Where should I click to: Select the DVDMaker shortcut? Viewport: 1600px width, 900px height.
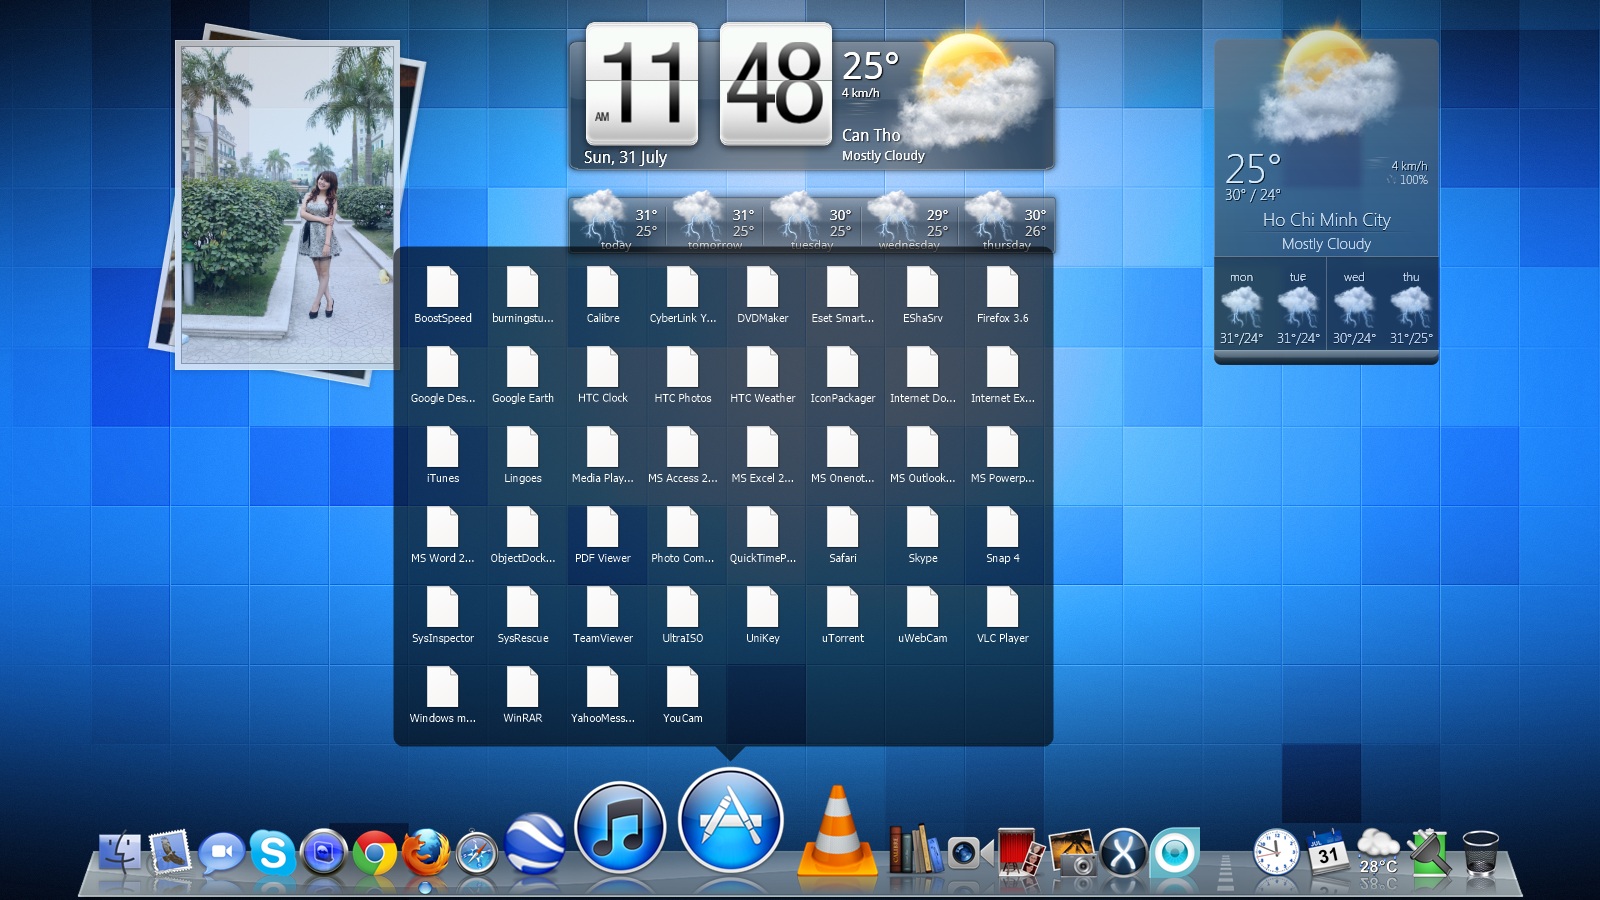(x=763, y=296)
